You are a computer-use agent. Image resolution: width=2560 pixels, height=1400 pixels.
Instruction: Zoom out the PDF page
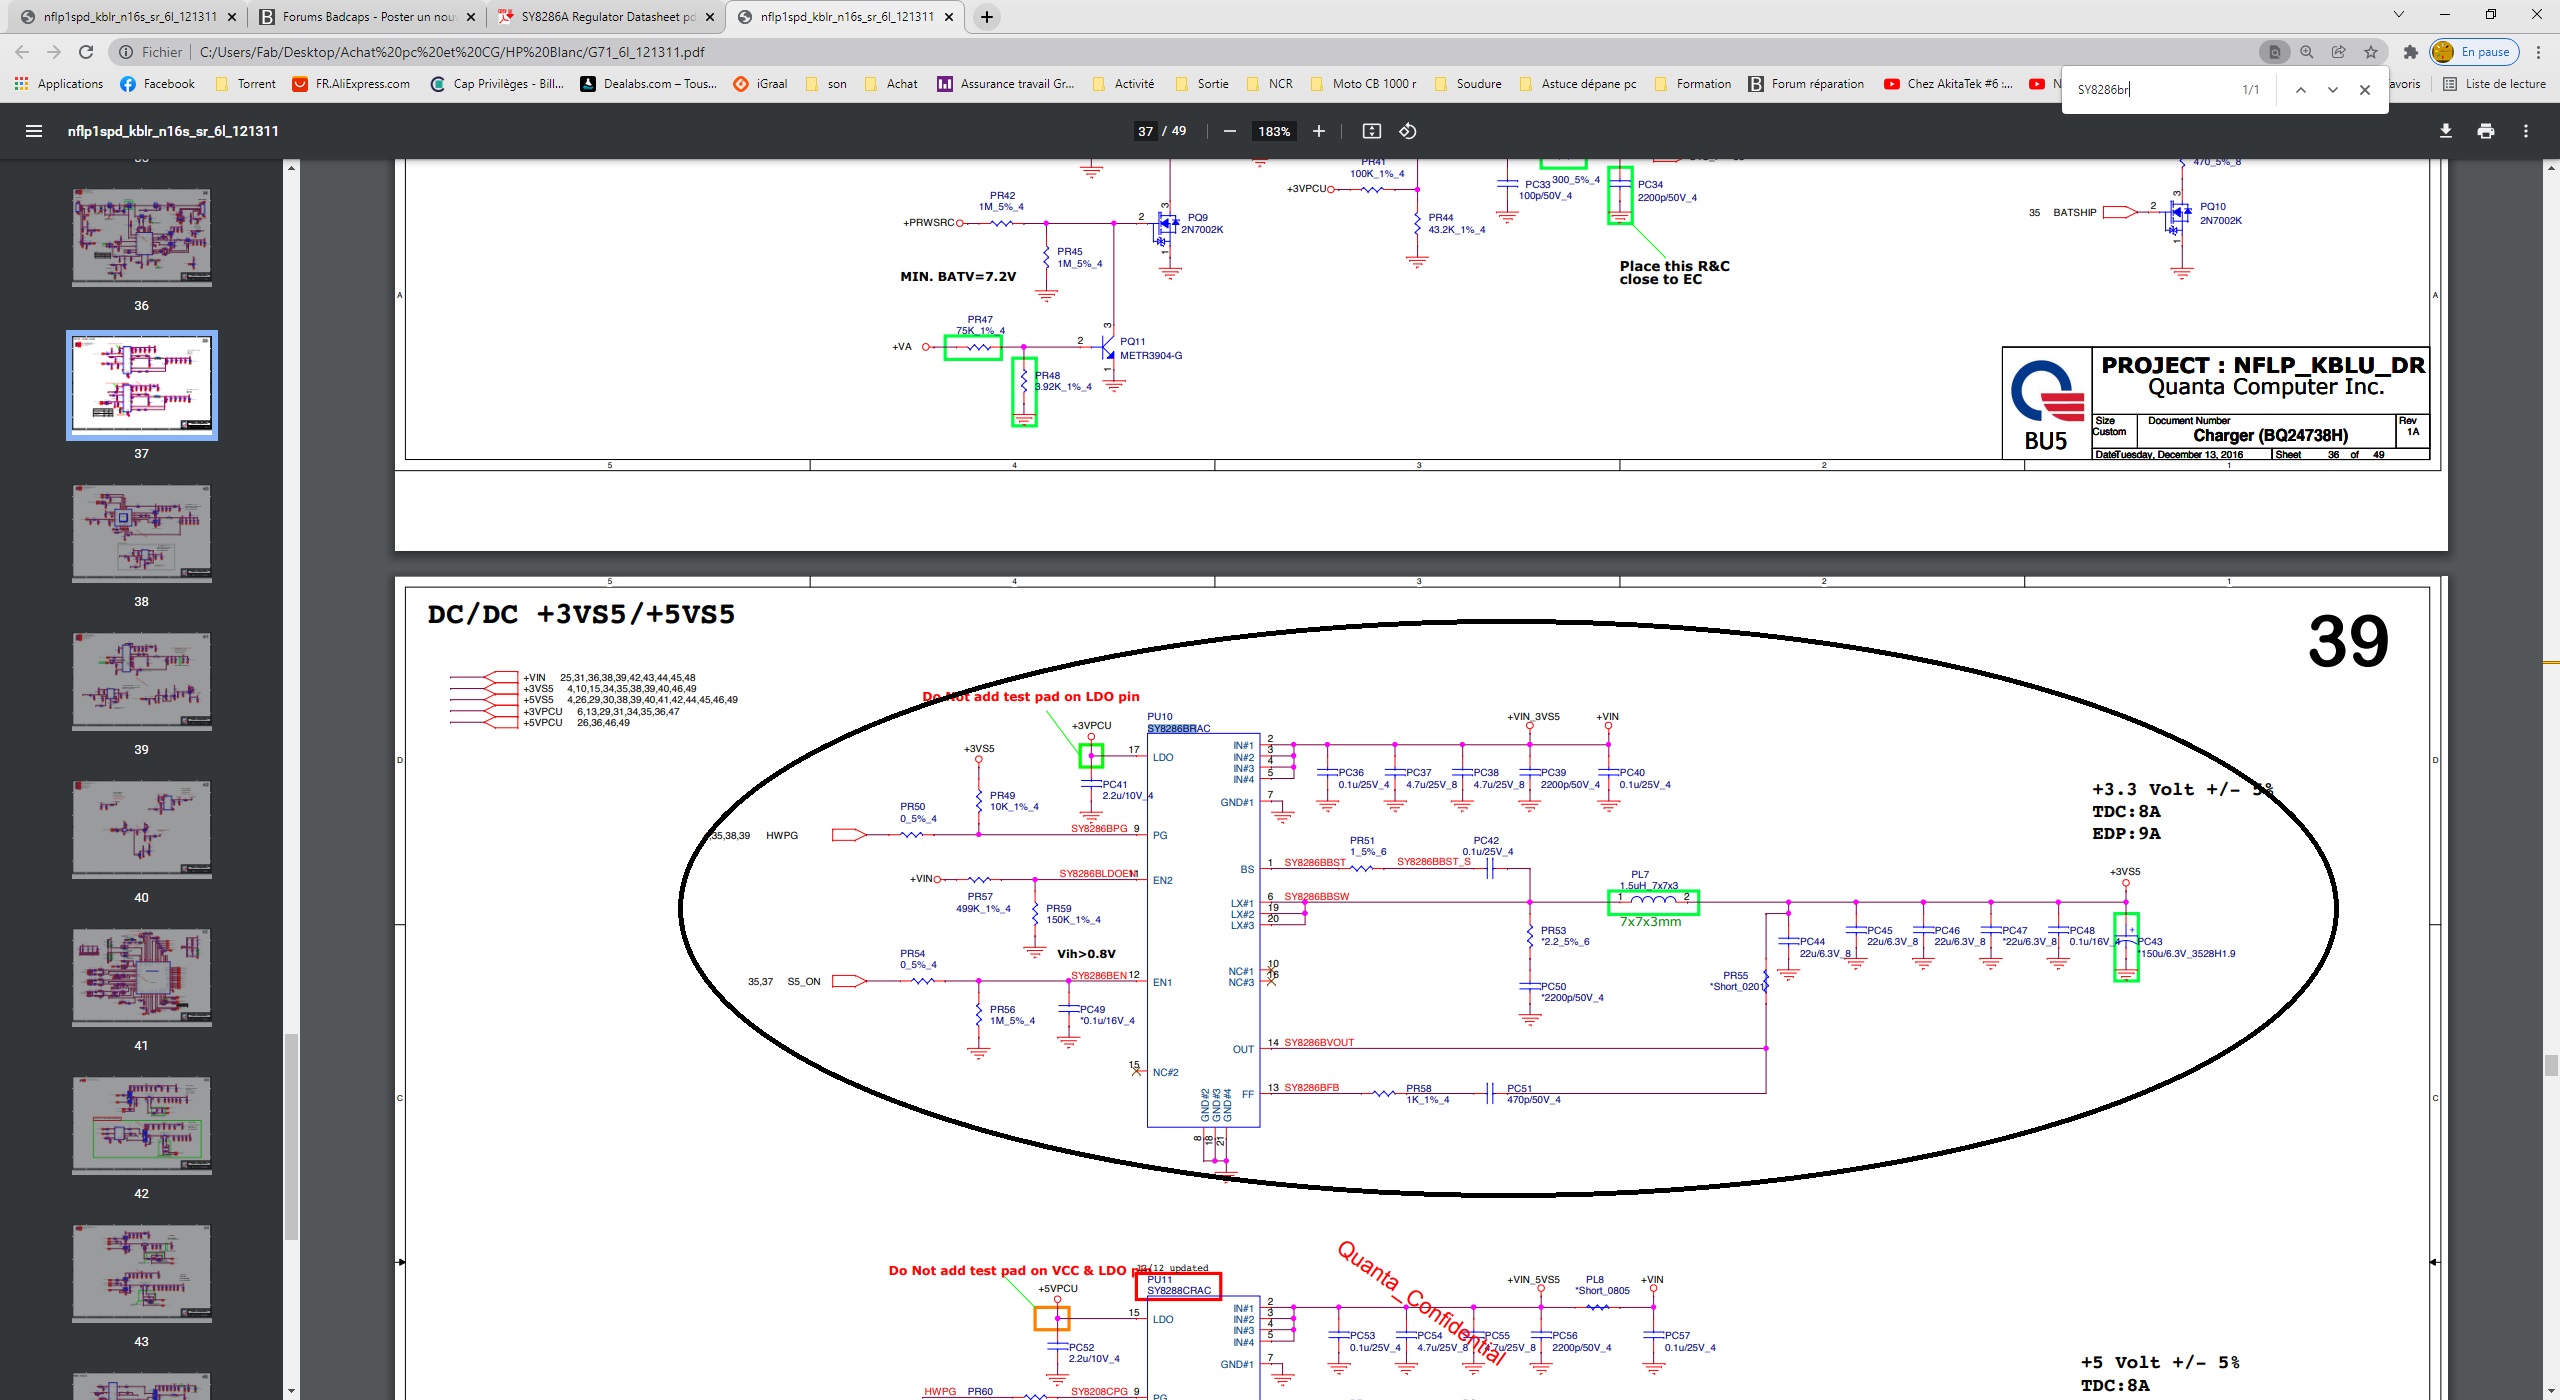point(1230,131)
